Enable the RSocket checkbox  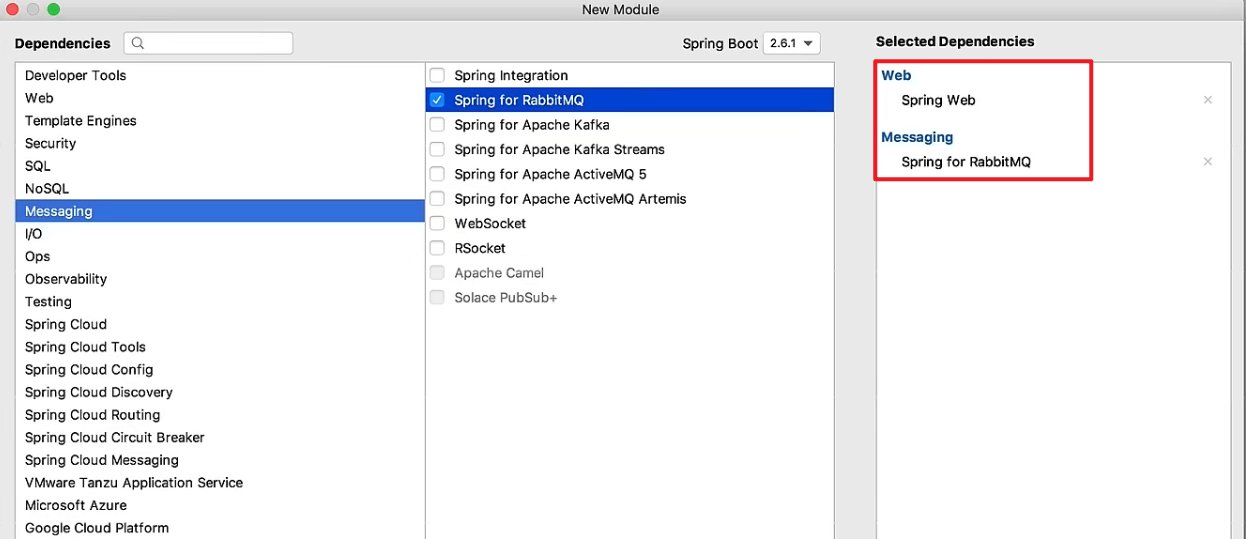(x=437, y=248)
